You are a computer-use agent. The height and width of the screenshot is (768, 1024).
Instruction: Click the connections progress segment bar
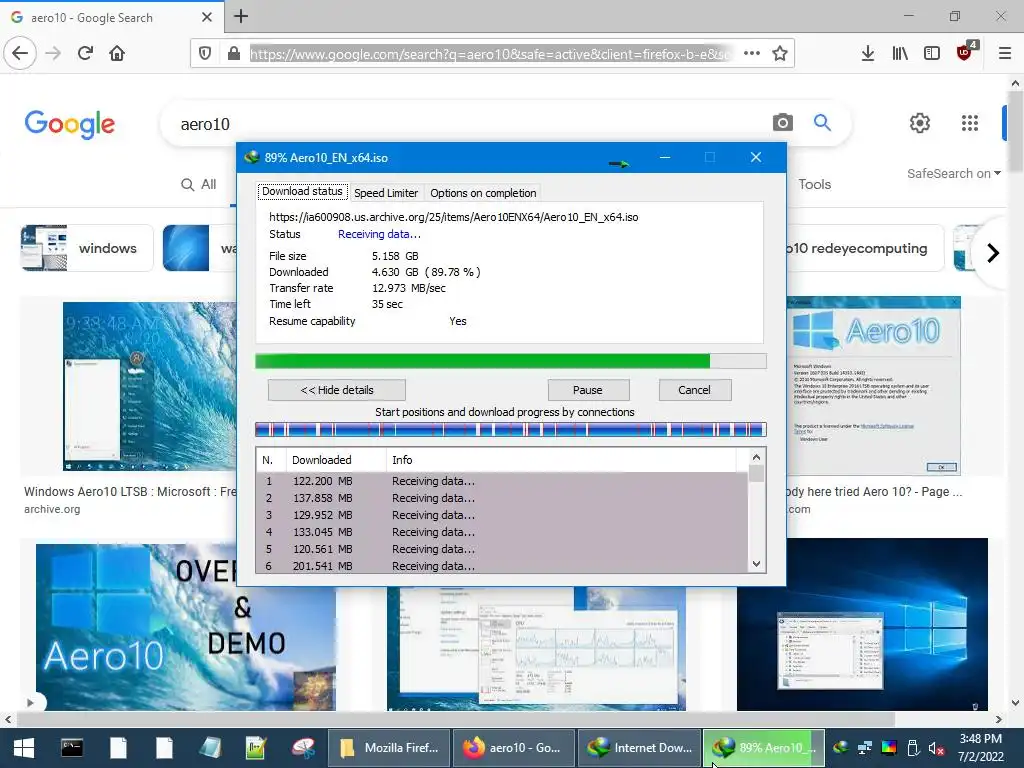click(x=511, y=430)
